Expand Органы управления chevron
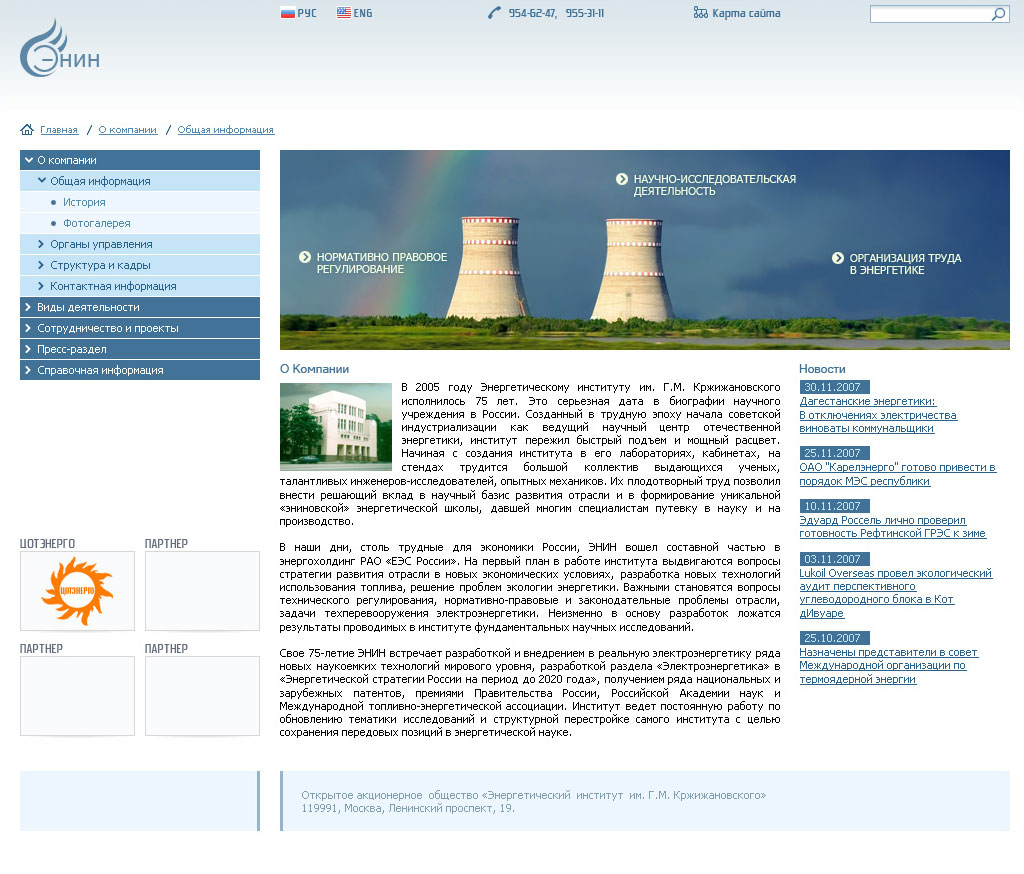 [41, 244]
